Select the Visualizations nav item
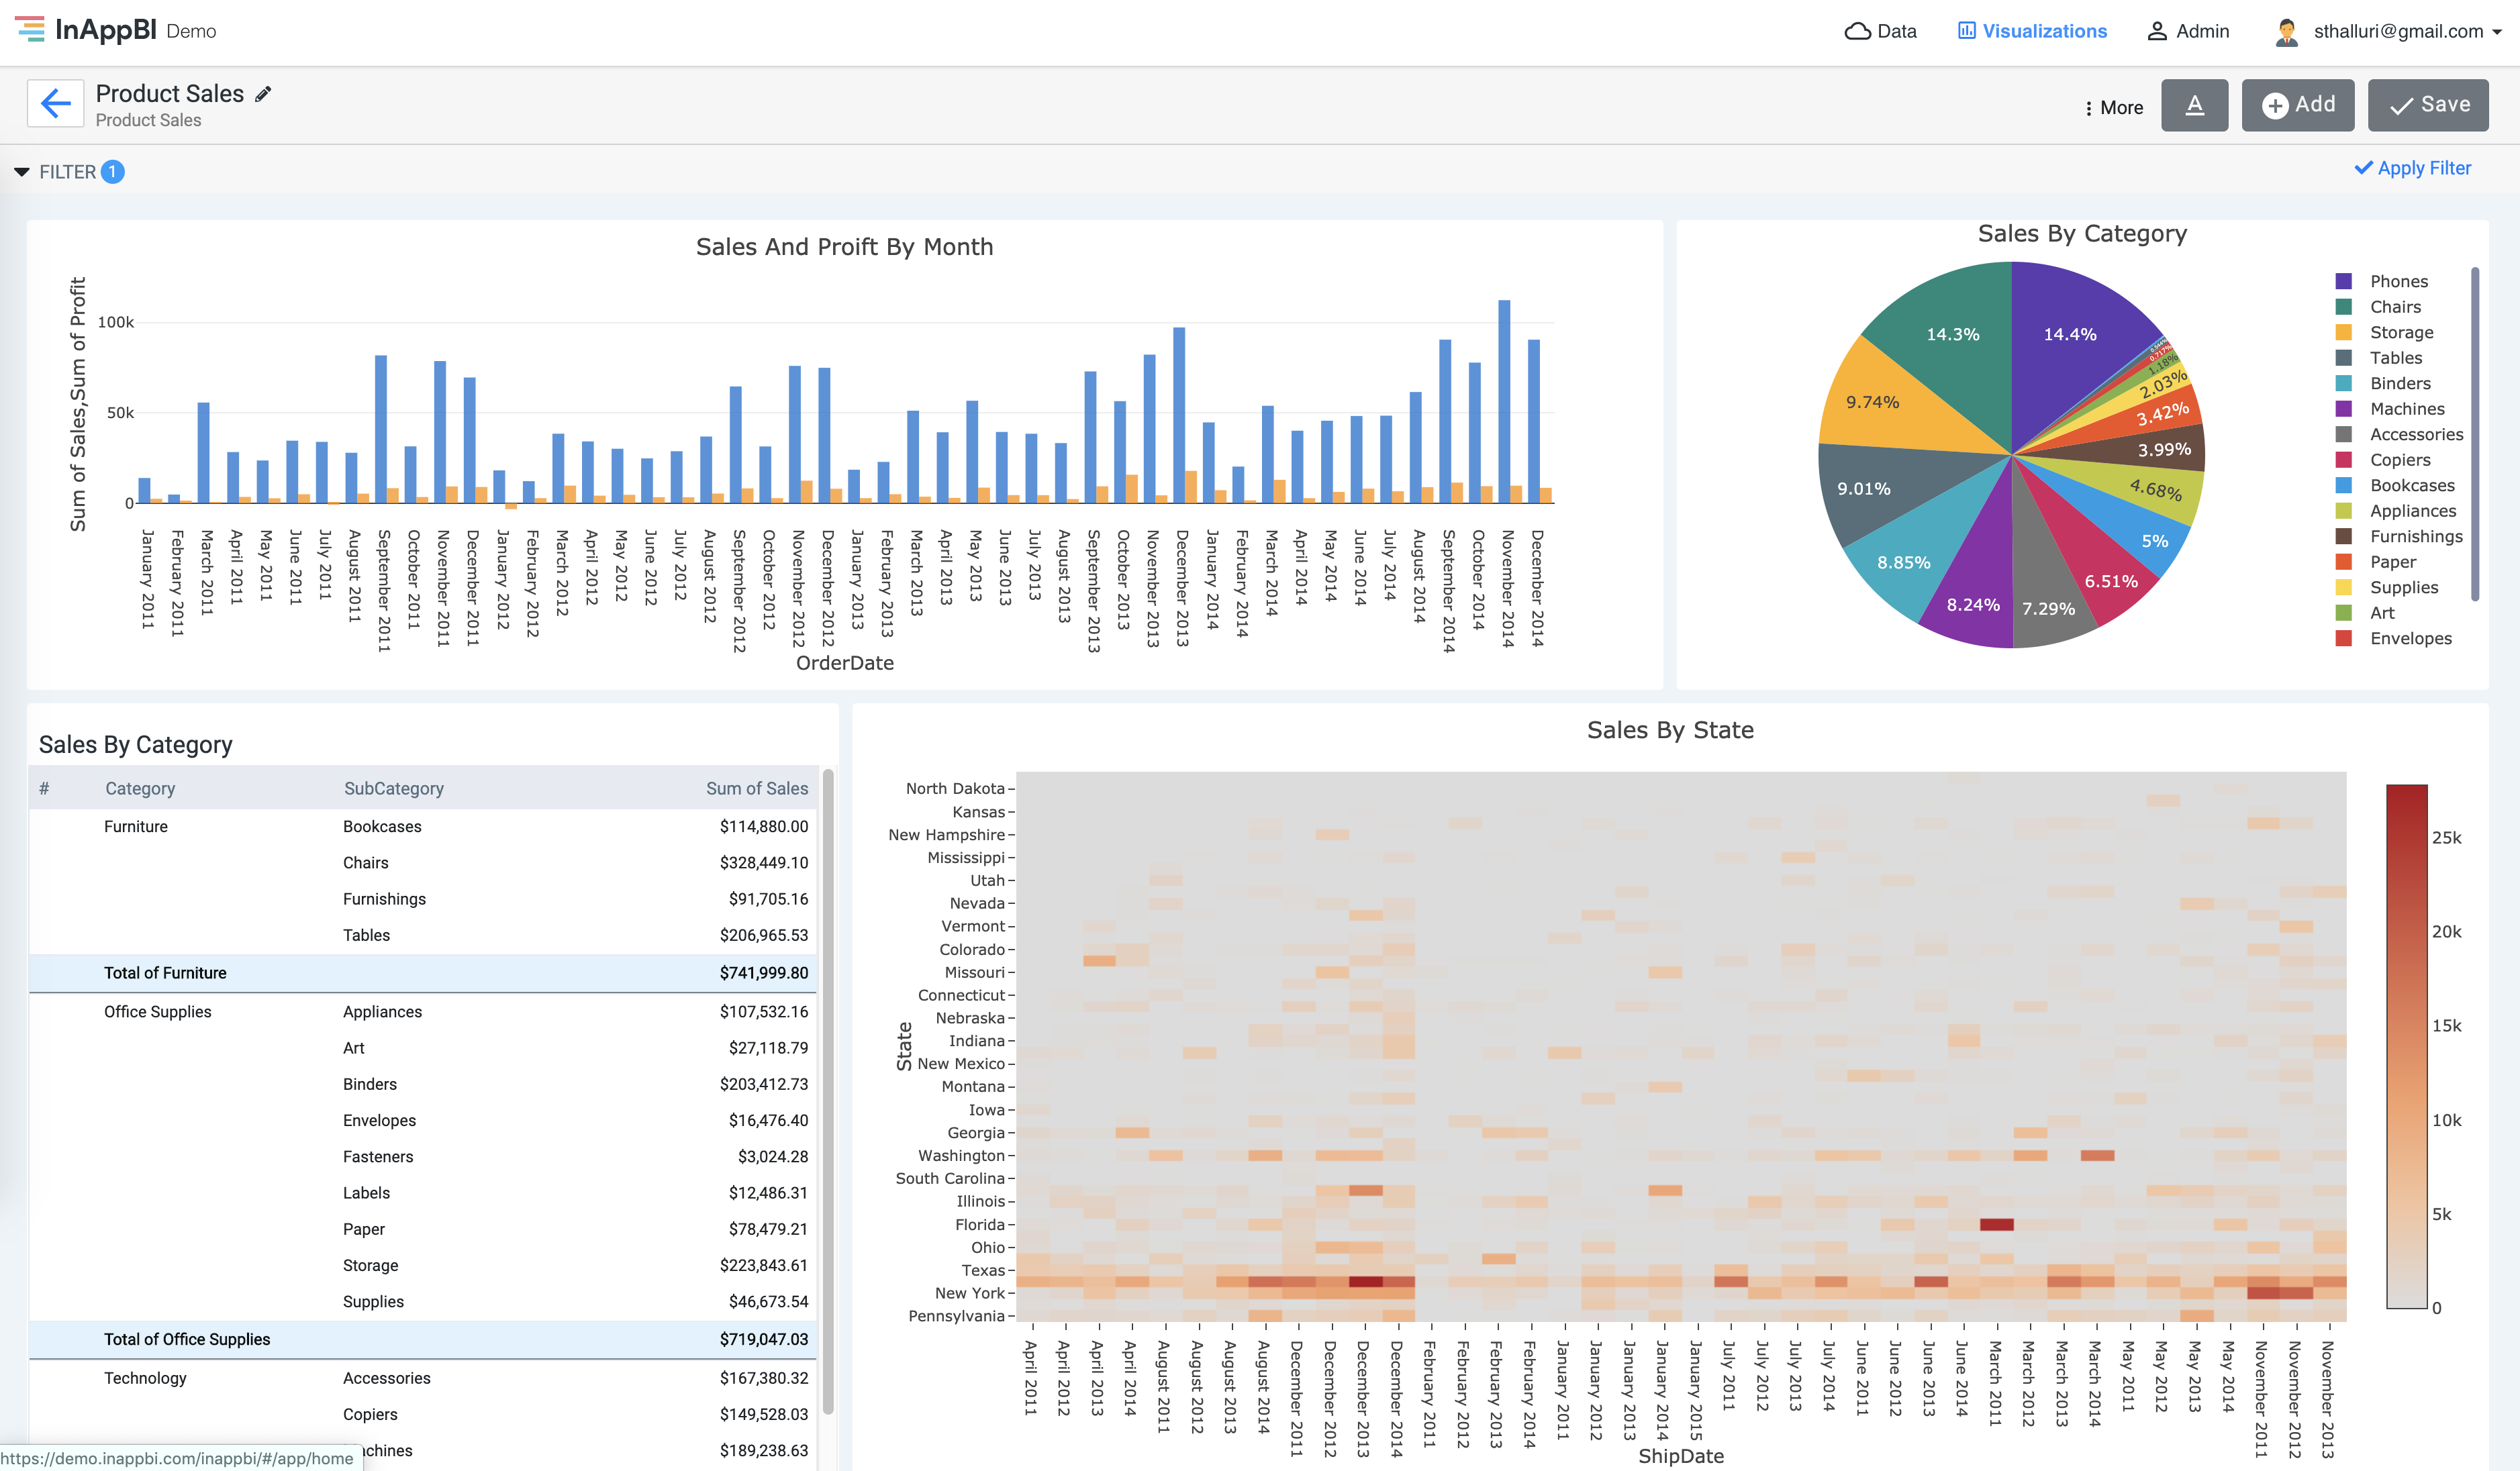 pos(2031,31)
